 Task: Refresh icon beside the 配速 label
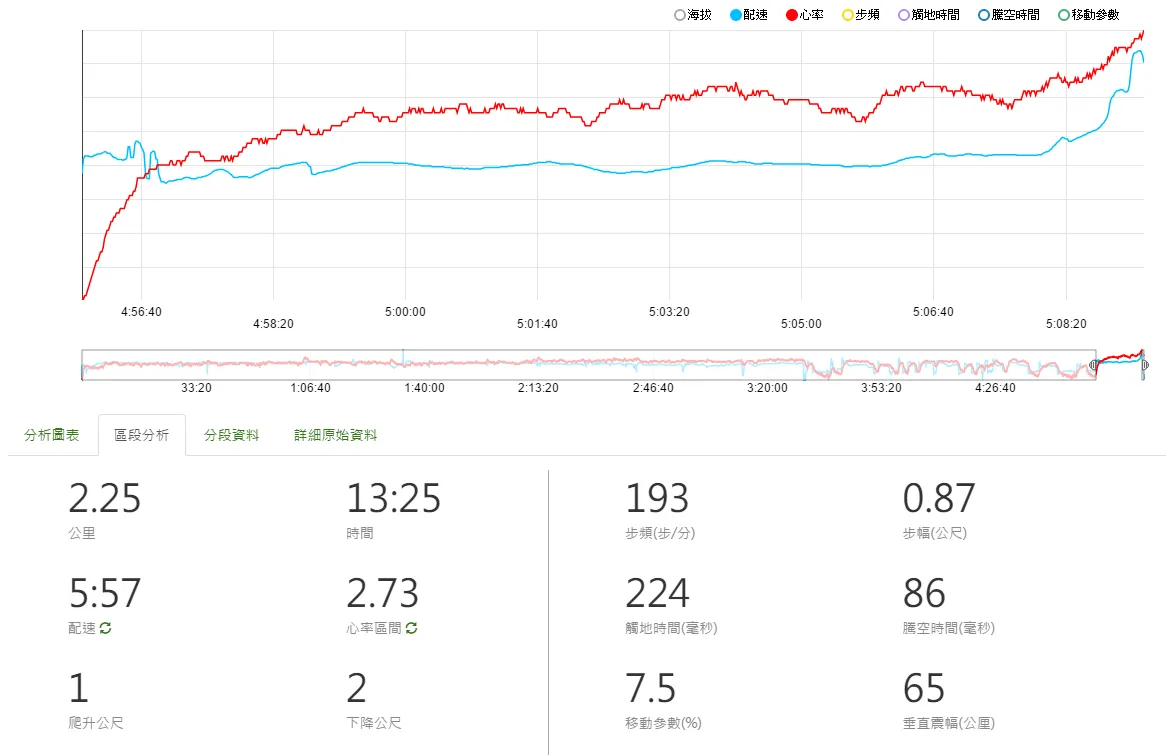(x=106, y=628)
